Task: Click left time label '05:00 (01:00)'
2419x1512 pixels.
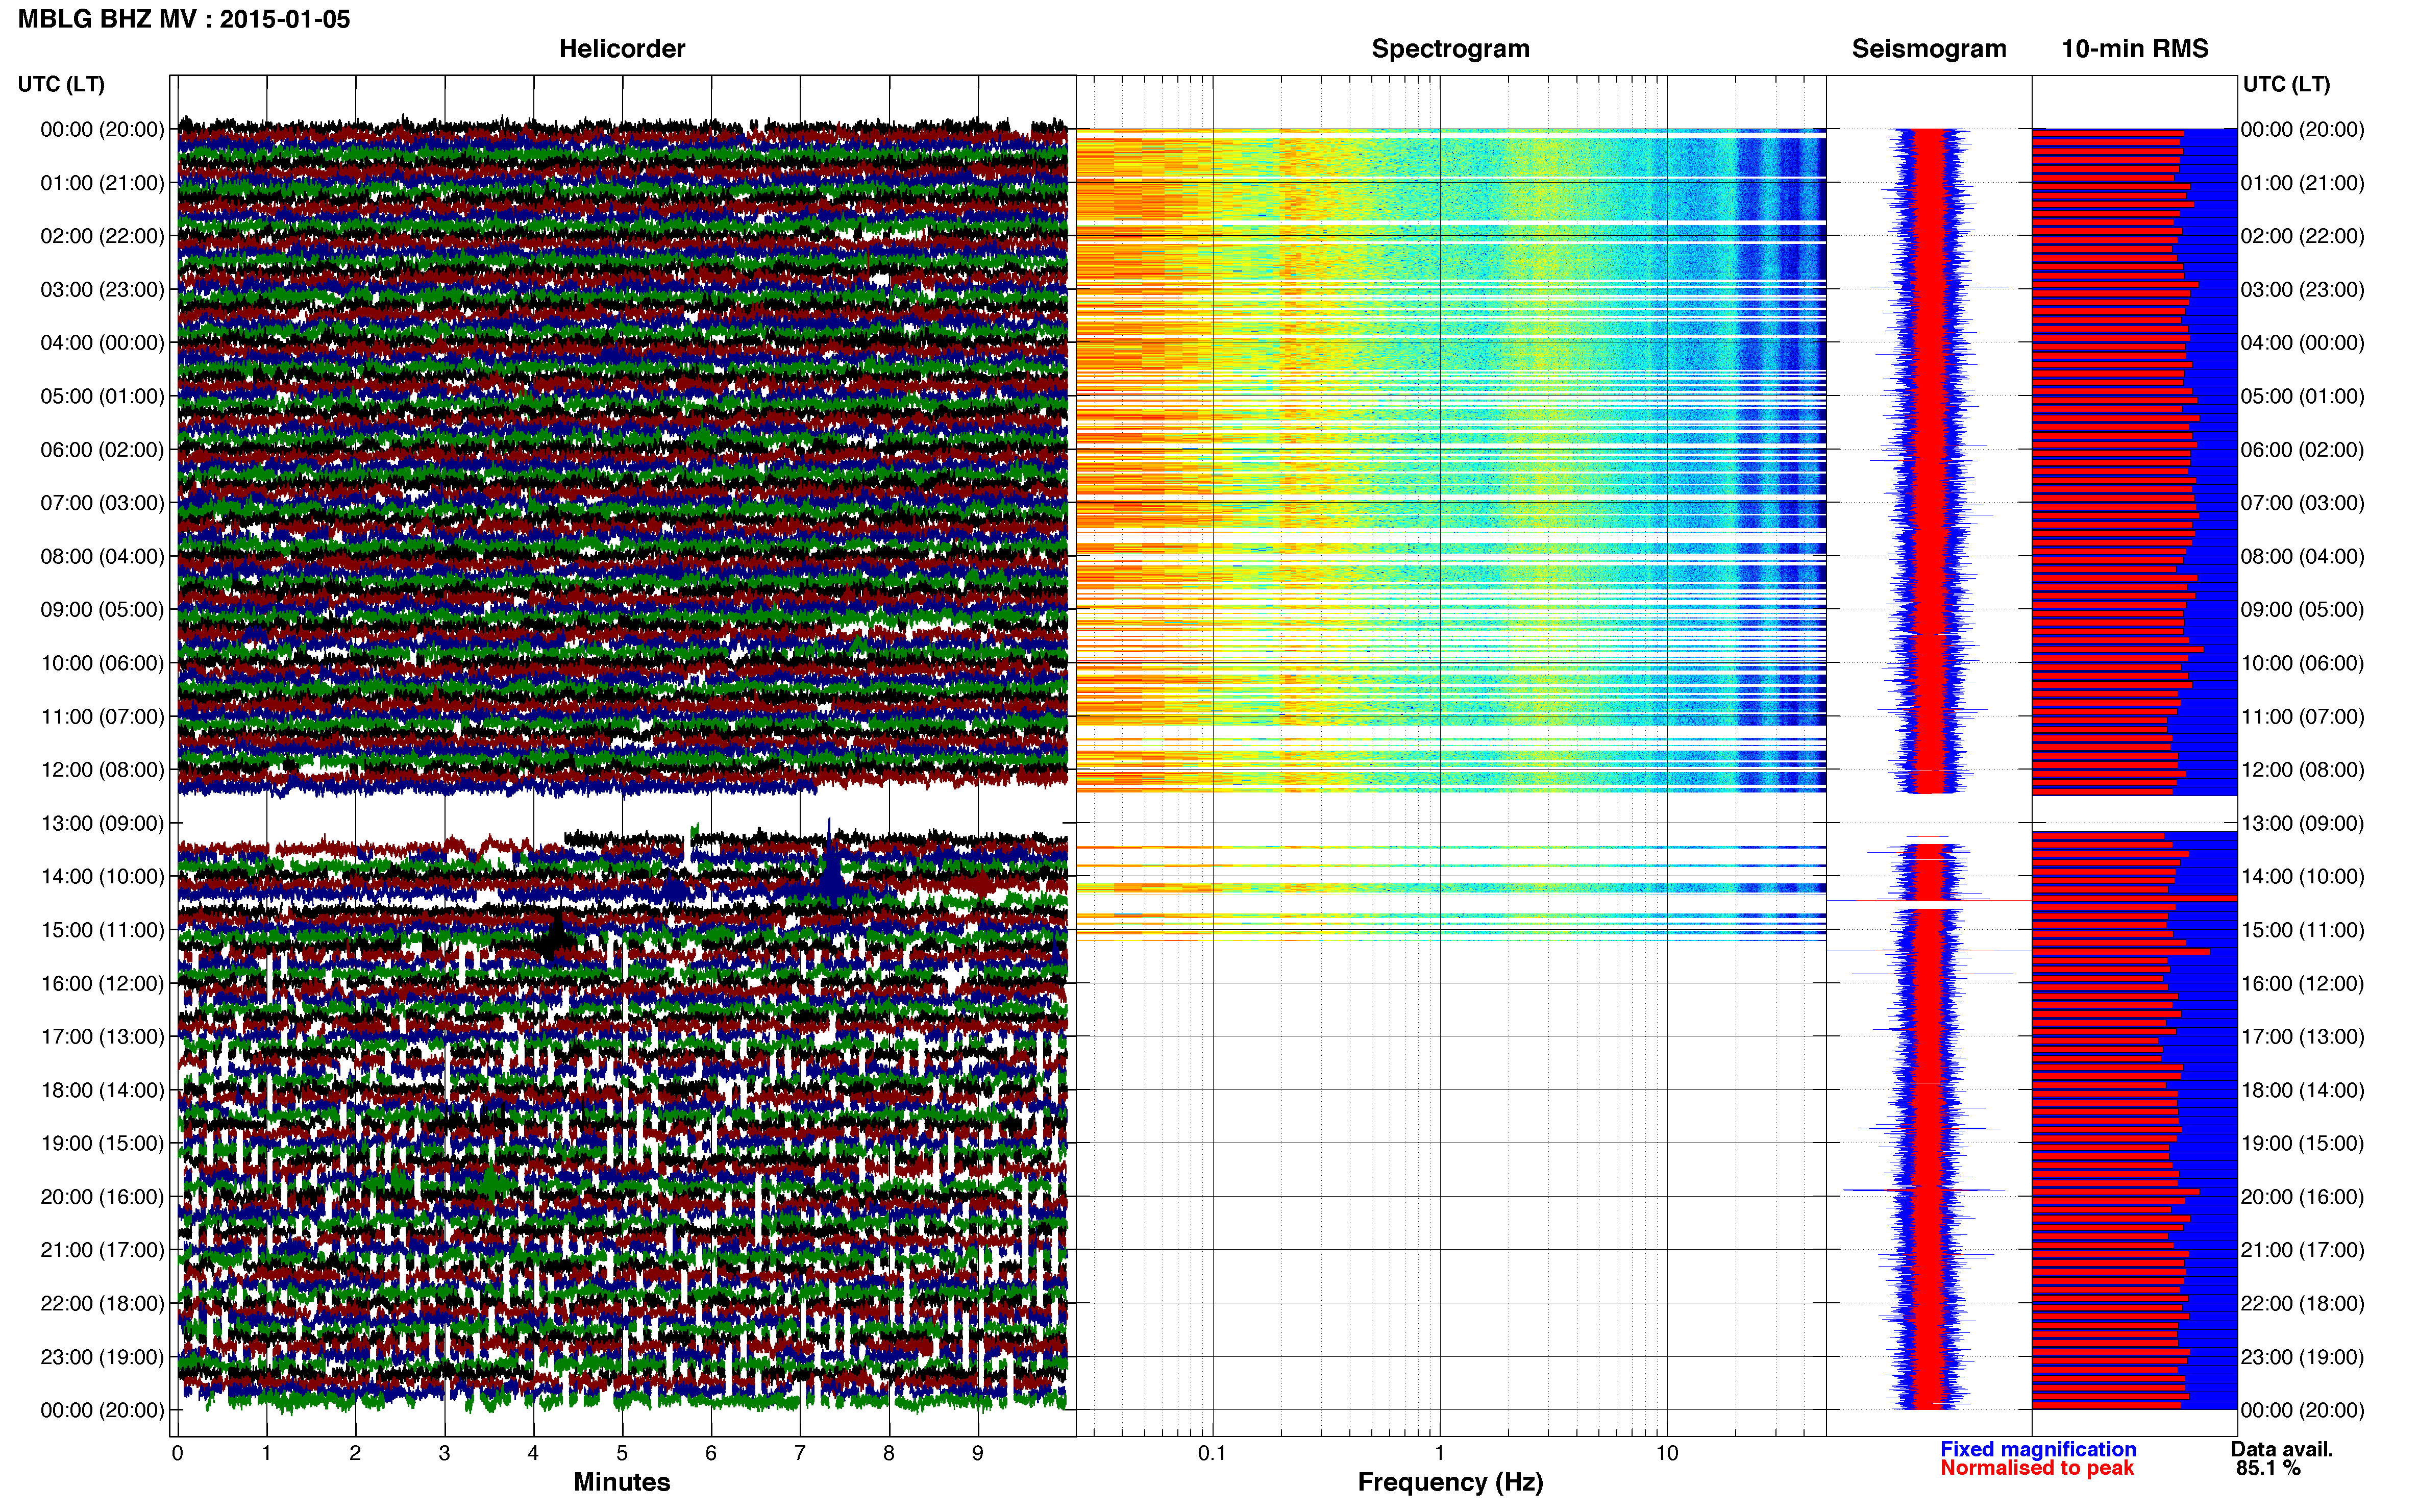Action: pos(102,396)
